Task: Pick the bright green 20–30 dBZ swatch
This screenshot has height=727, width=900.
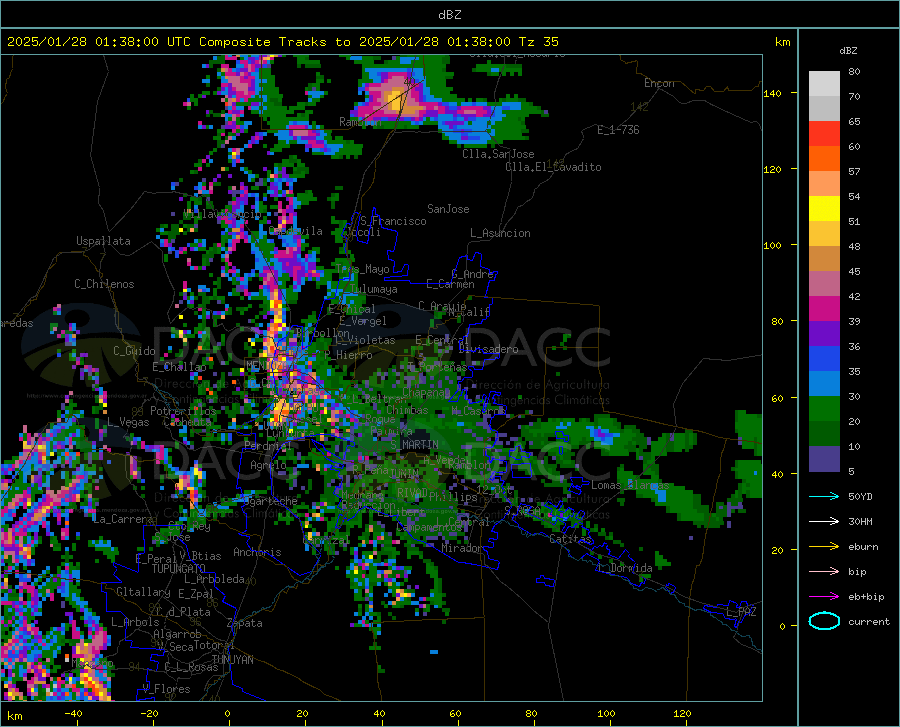Action: point(824,409)
